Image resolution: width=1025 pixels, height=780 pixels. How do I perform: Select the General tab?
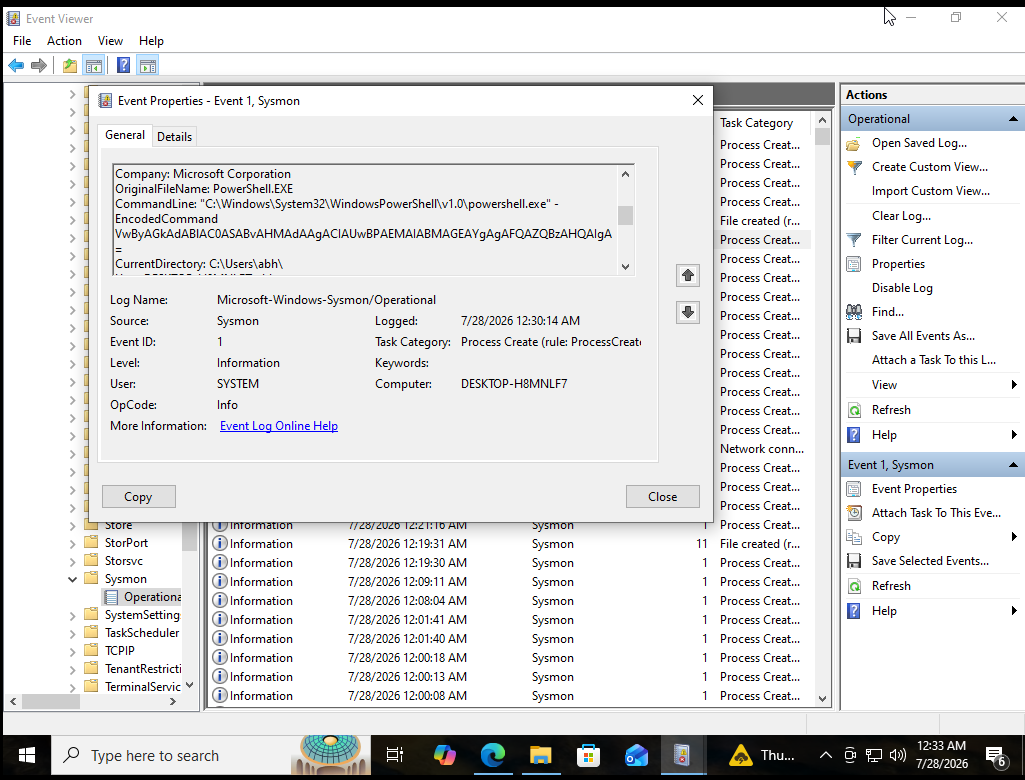[125, 135]
